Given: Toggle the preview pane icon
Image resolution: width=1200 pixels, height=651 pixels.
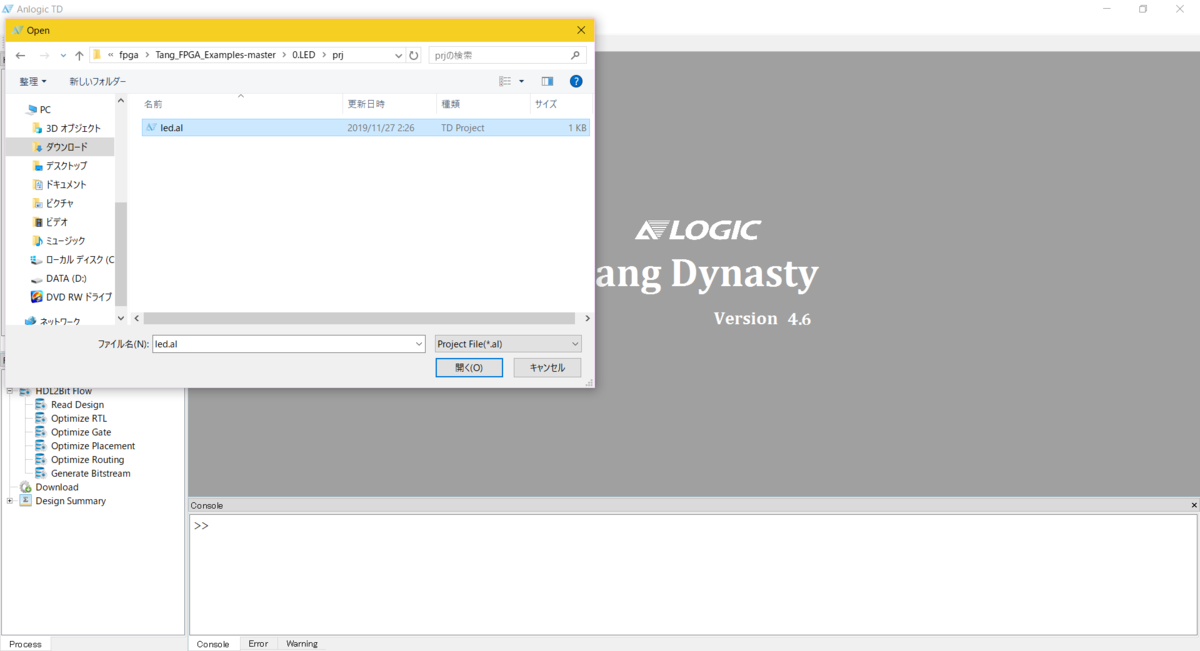Looking at the screenshot, I should [x=547, y=81].
